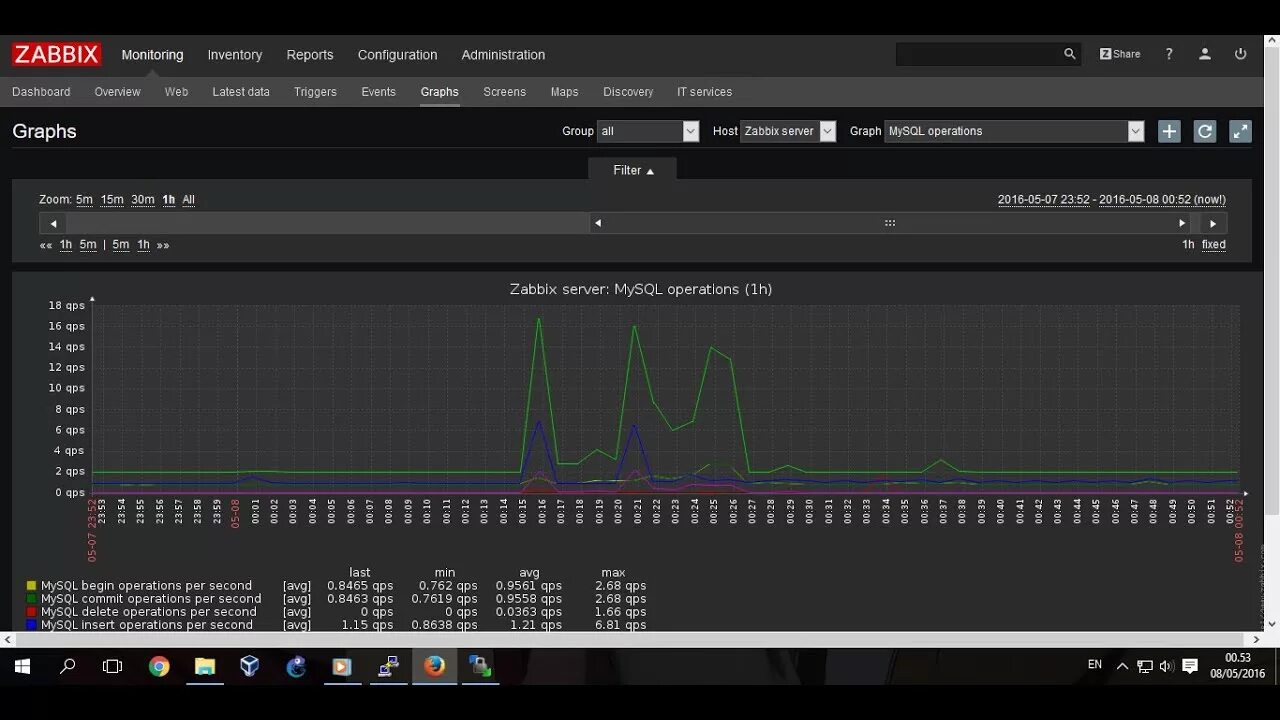Click the left arrow at the timeline bar's start
This screenshot has height=720, width=1280.
click(53, 223)
